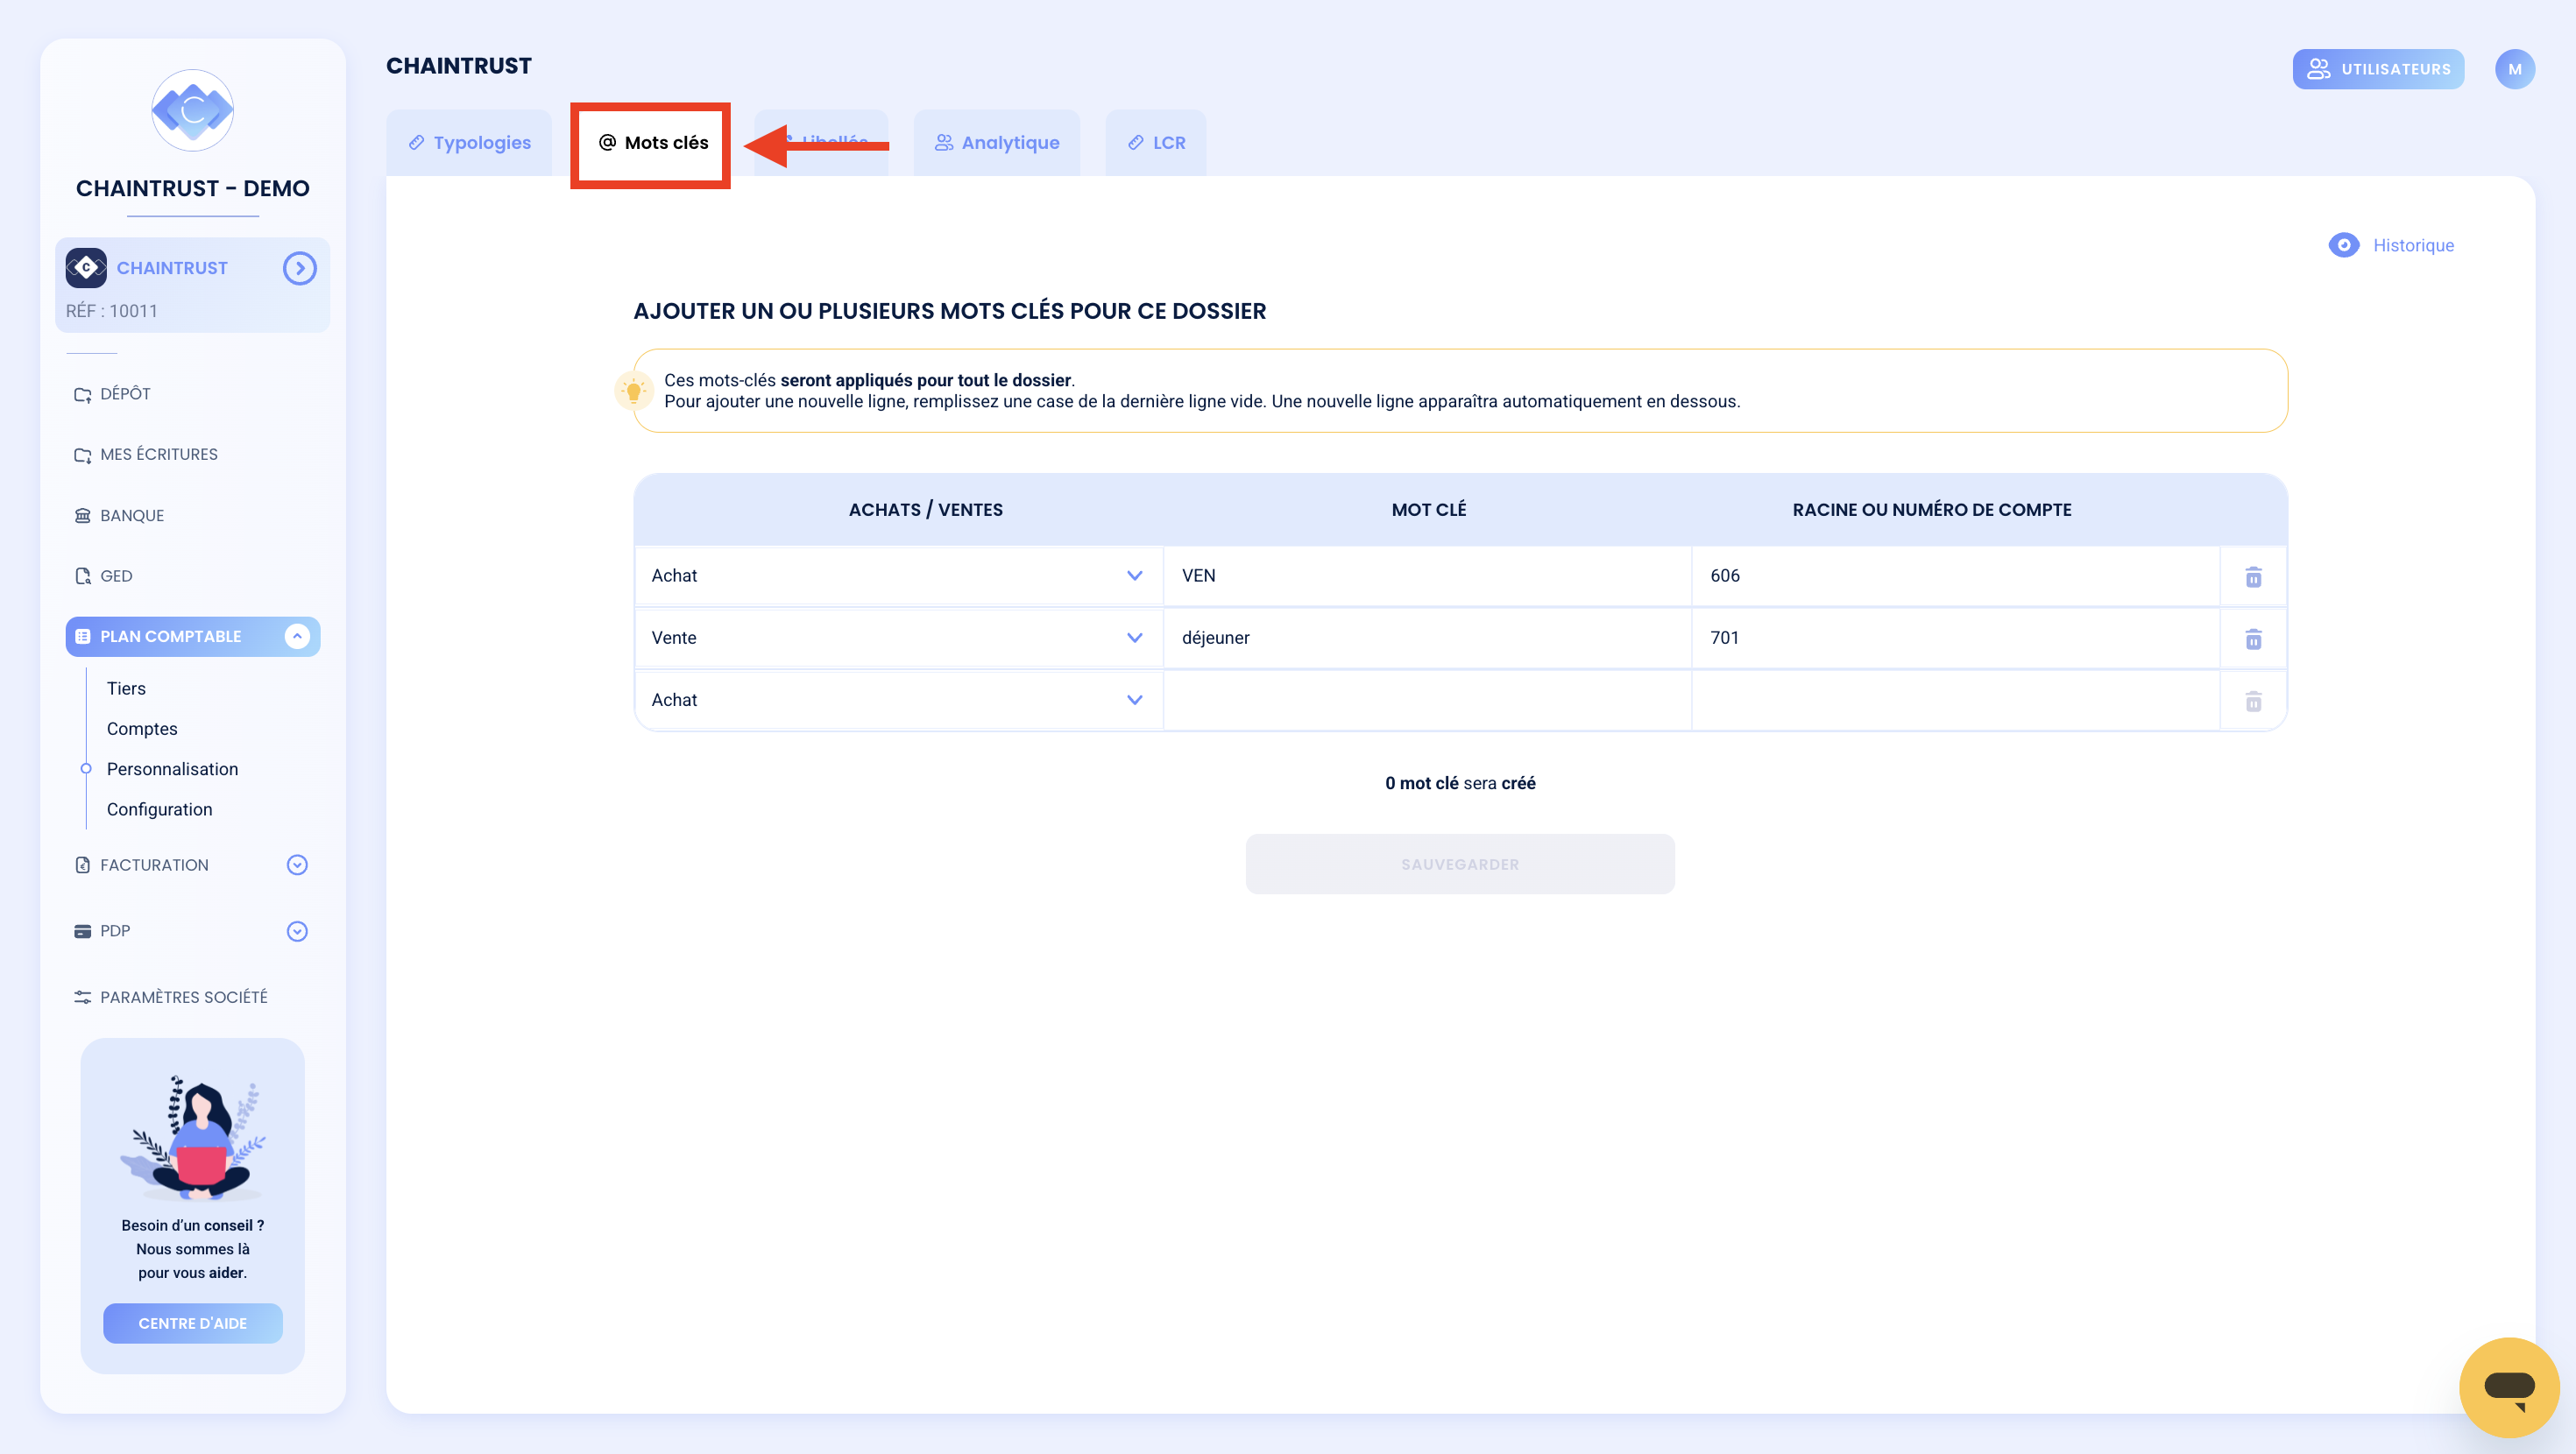Click the CHAINTRUST page title at top
Image resolution: width=2576 pixels, height=1454 pixels.
[459, 66]
